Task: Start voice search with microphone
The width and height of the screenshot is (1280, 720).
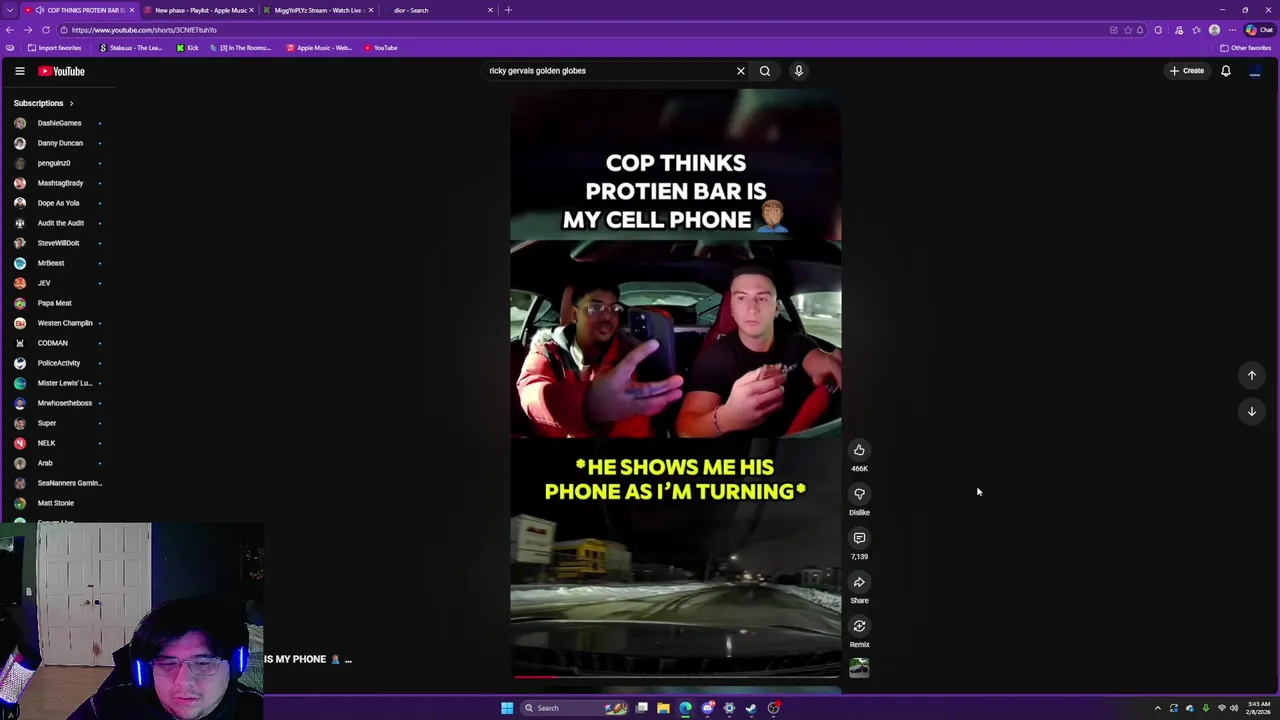Action: [x=799, y=71]
